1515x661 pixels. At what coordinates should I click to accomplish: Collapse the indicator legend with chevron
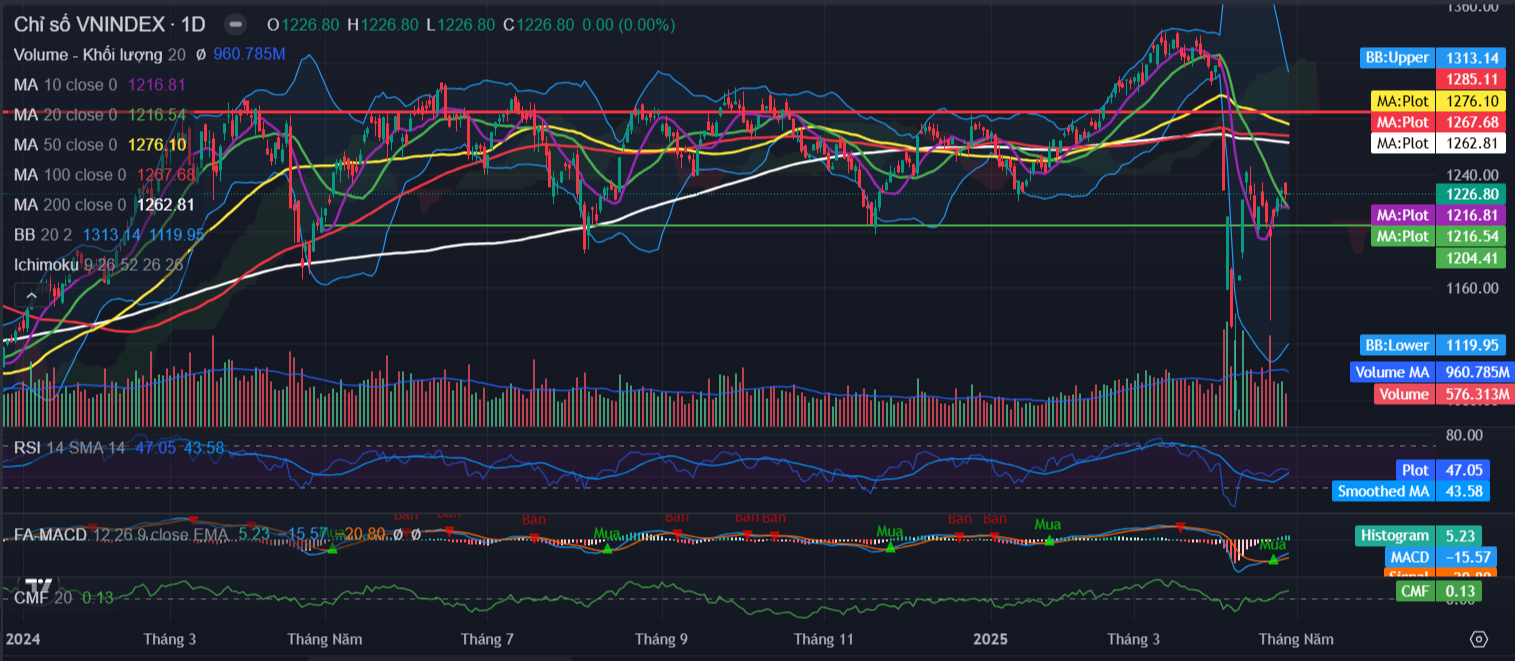pyautogui.click(x=29, y=295)
